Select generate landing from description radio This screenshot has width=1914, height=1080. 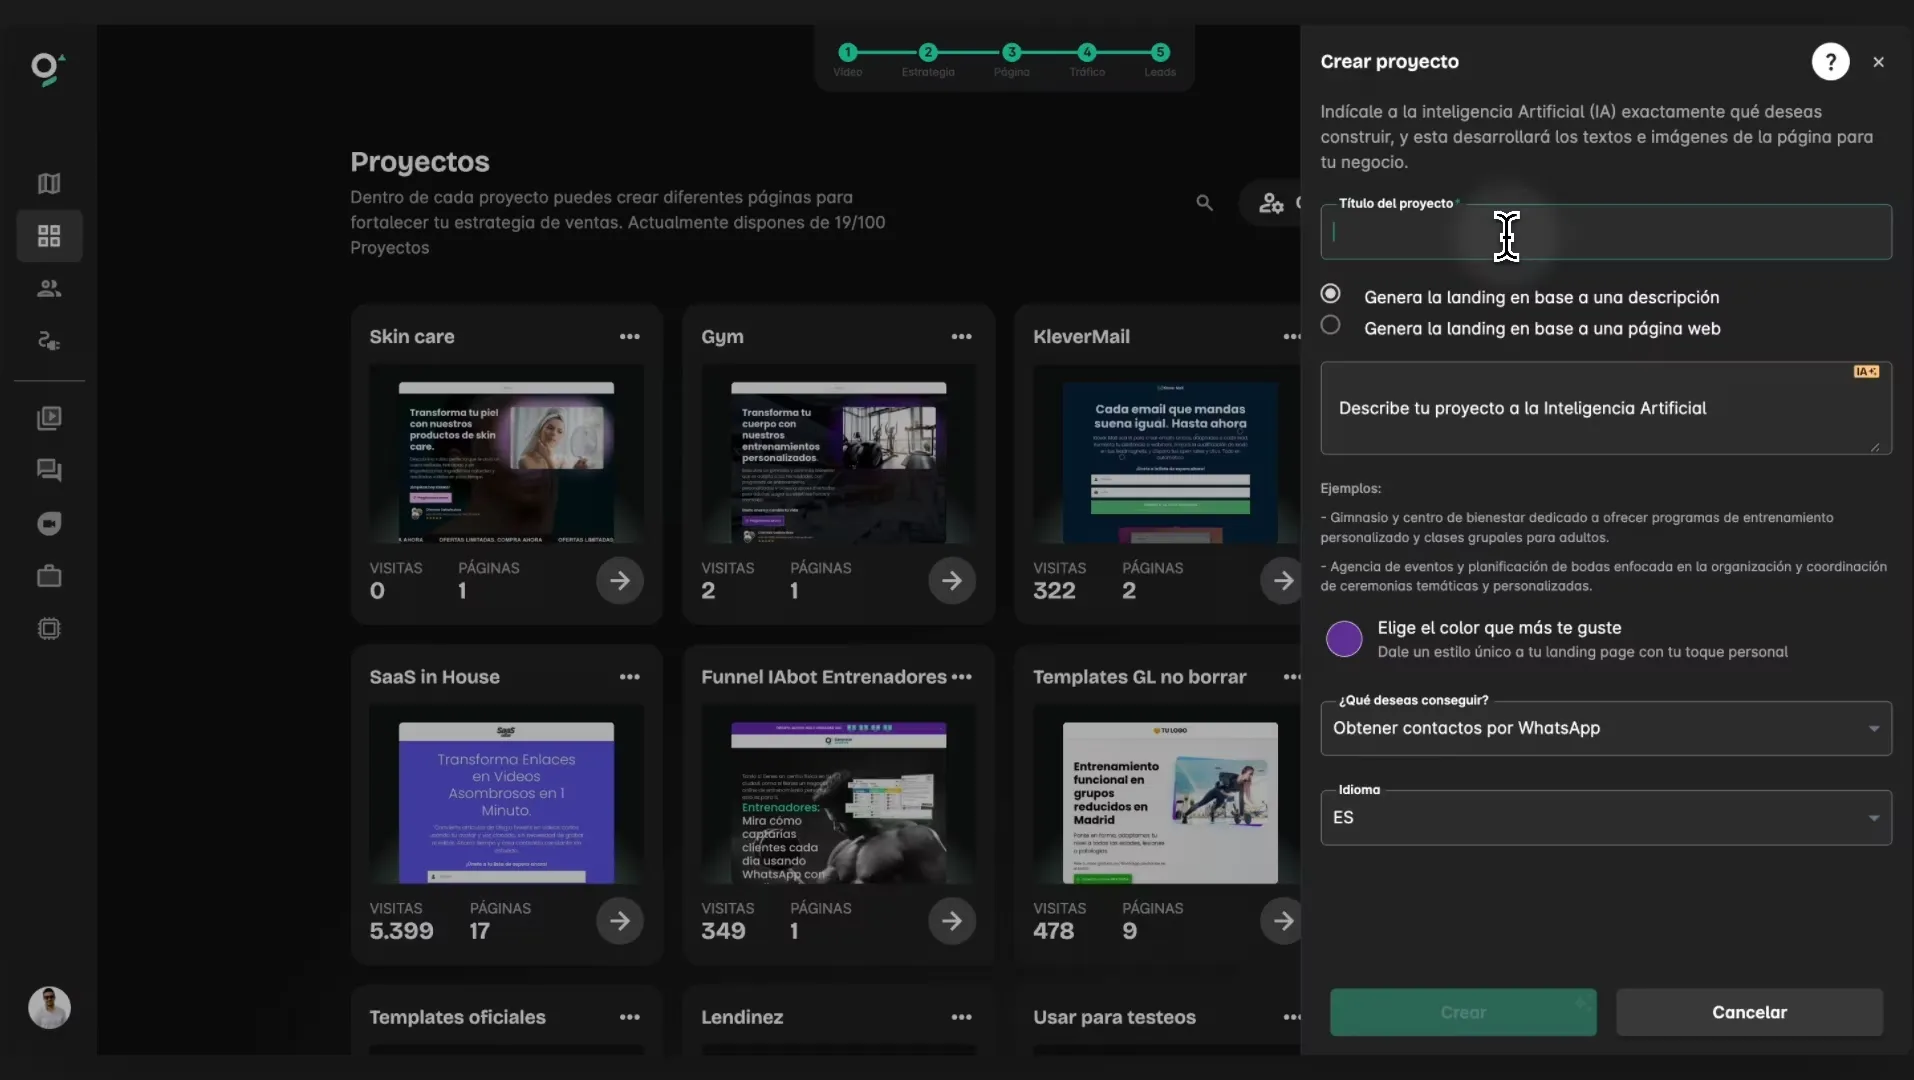tap(1330, 294)
